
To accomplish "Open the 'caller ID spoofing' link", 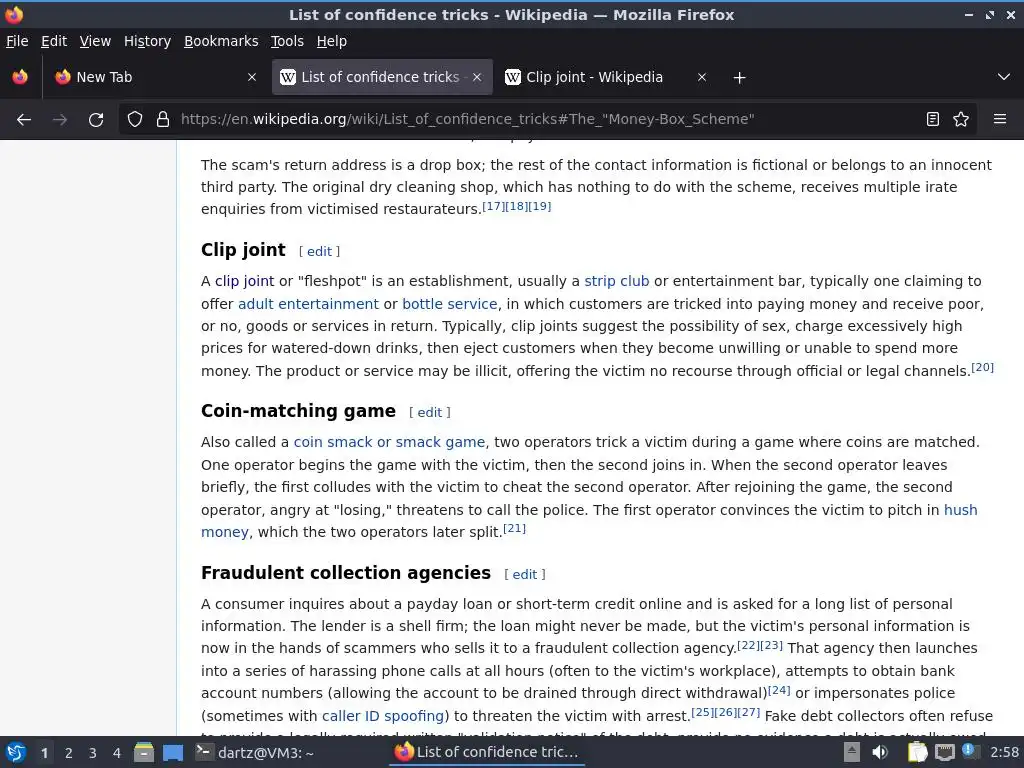I will 383,716.
